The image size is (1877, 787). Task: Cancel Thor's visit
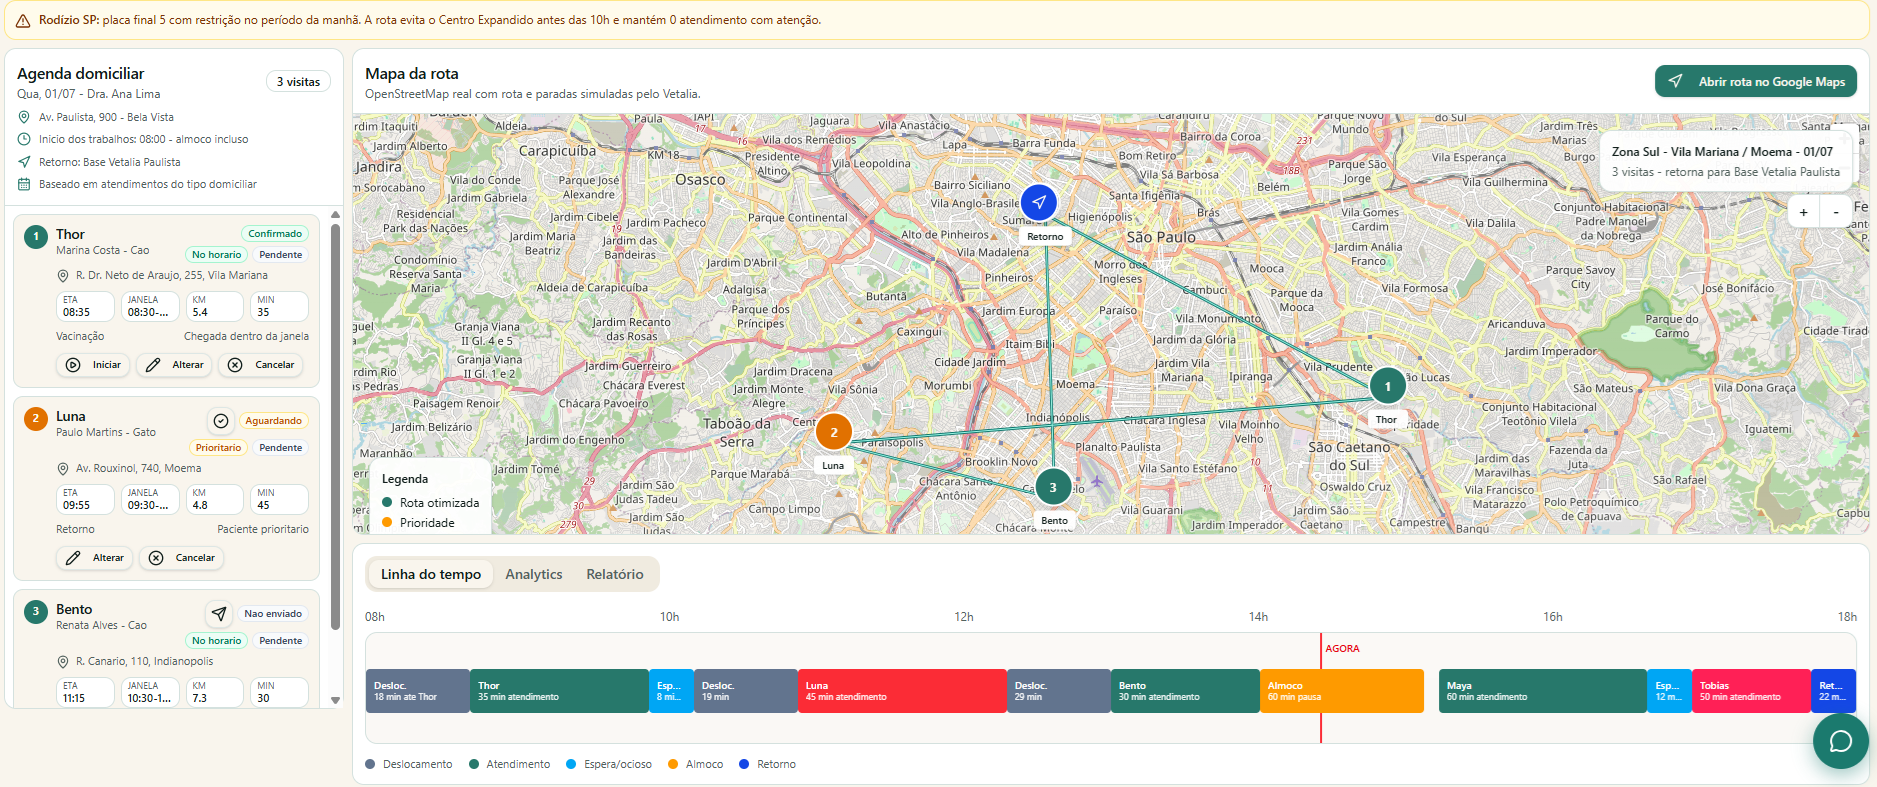261,365
